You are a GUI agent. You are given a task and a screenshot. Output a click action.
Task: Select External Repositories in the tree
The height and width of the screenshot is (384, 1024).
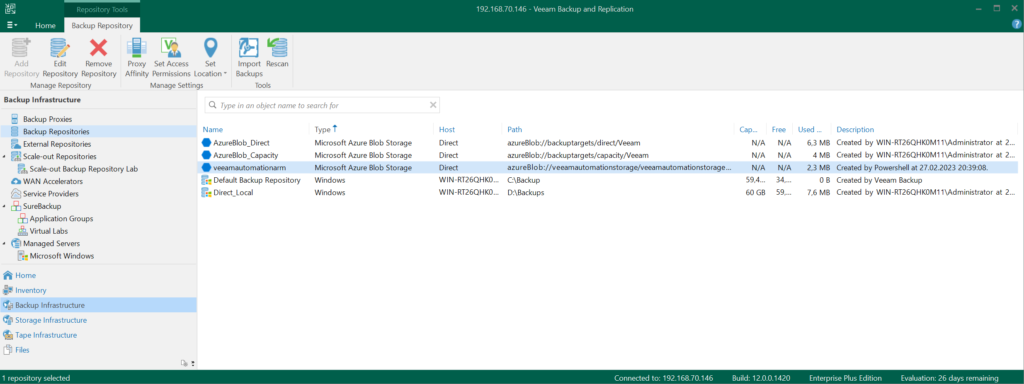tap(57, 144)
